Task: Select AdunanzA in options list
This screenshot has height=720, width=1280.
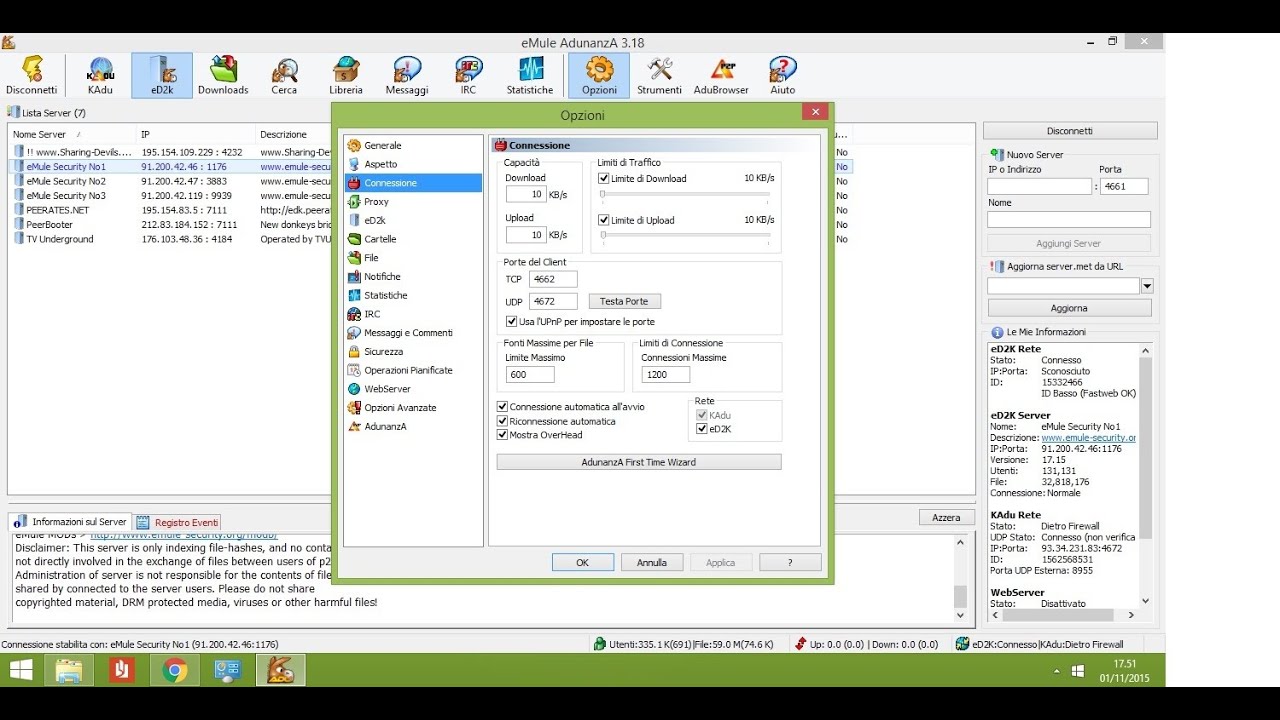Action: pos(385,426)
